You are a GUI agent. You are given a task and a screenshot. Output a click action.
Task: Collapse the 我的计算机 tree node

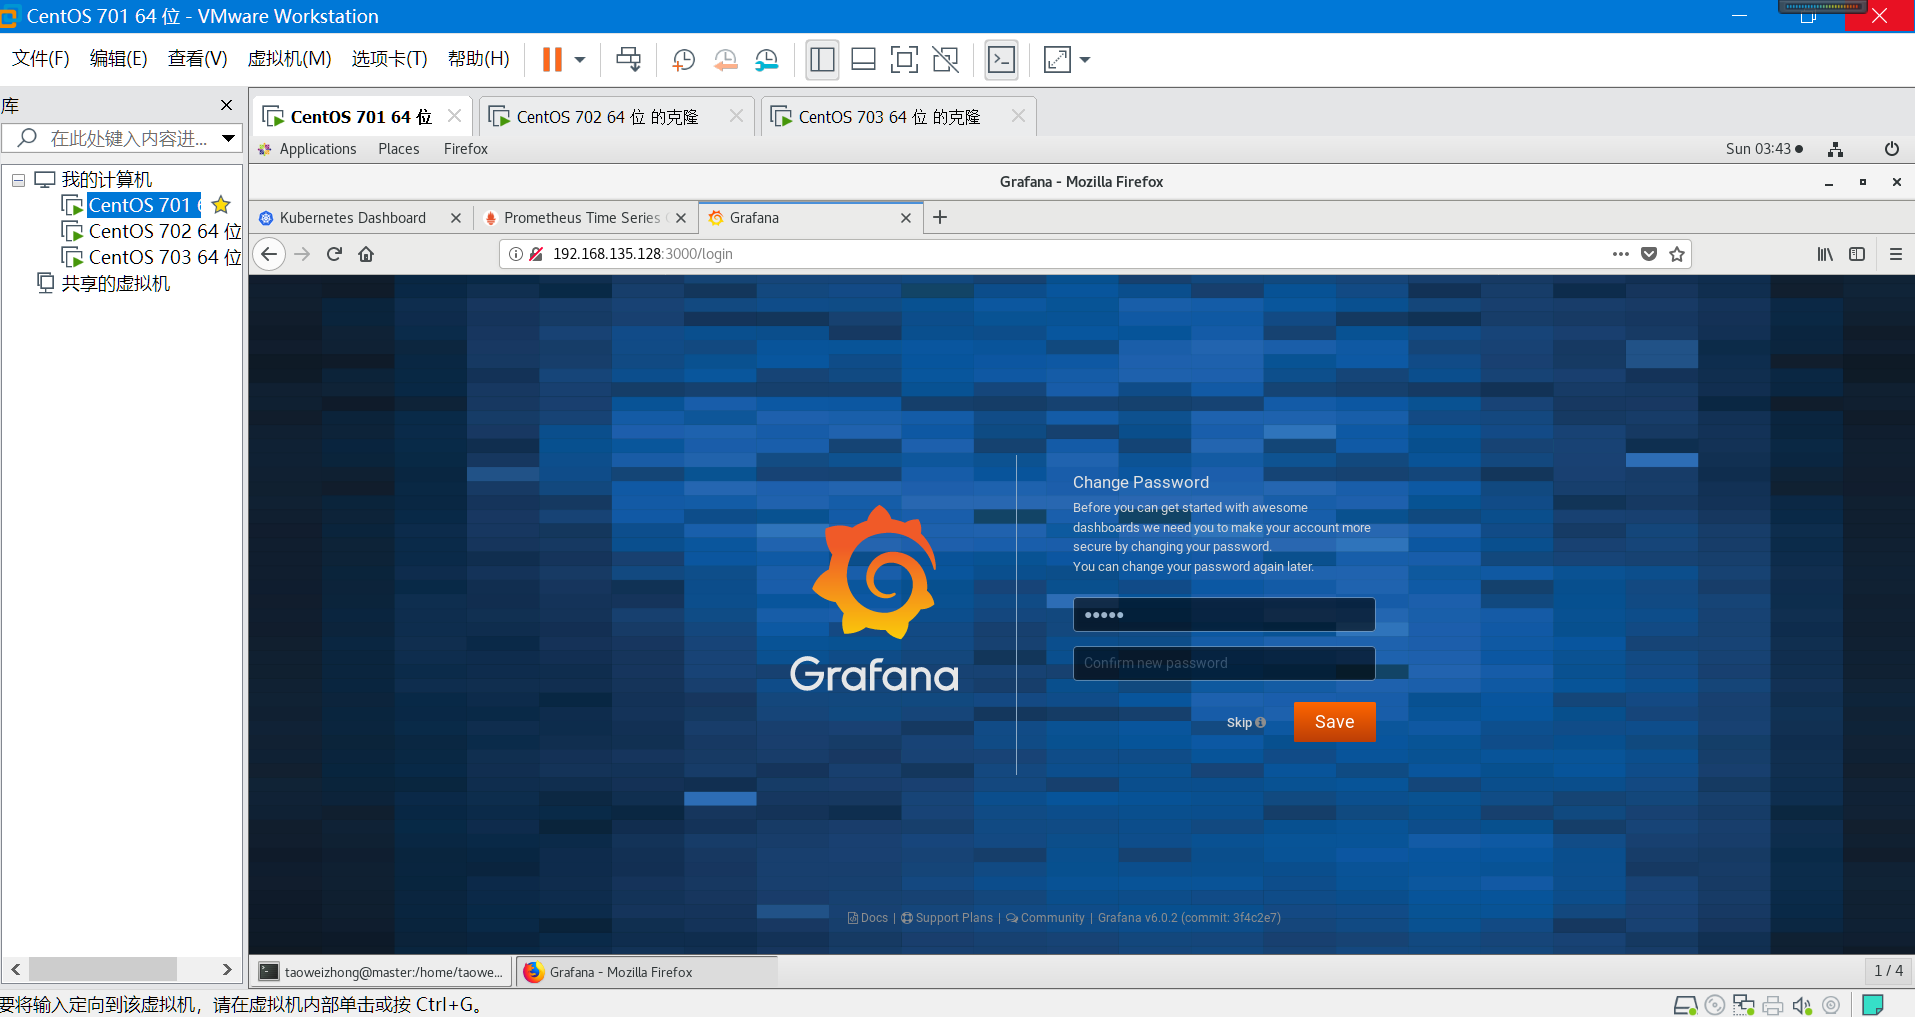click(x=18, y=180)
